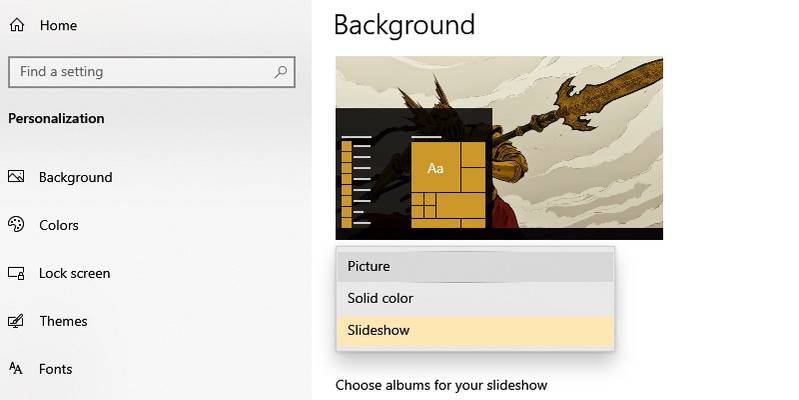
Task: Click the desktop background preview image
Action: (499, 148)
